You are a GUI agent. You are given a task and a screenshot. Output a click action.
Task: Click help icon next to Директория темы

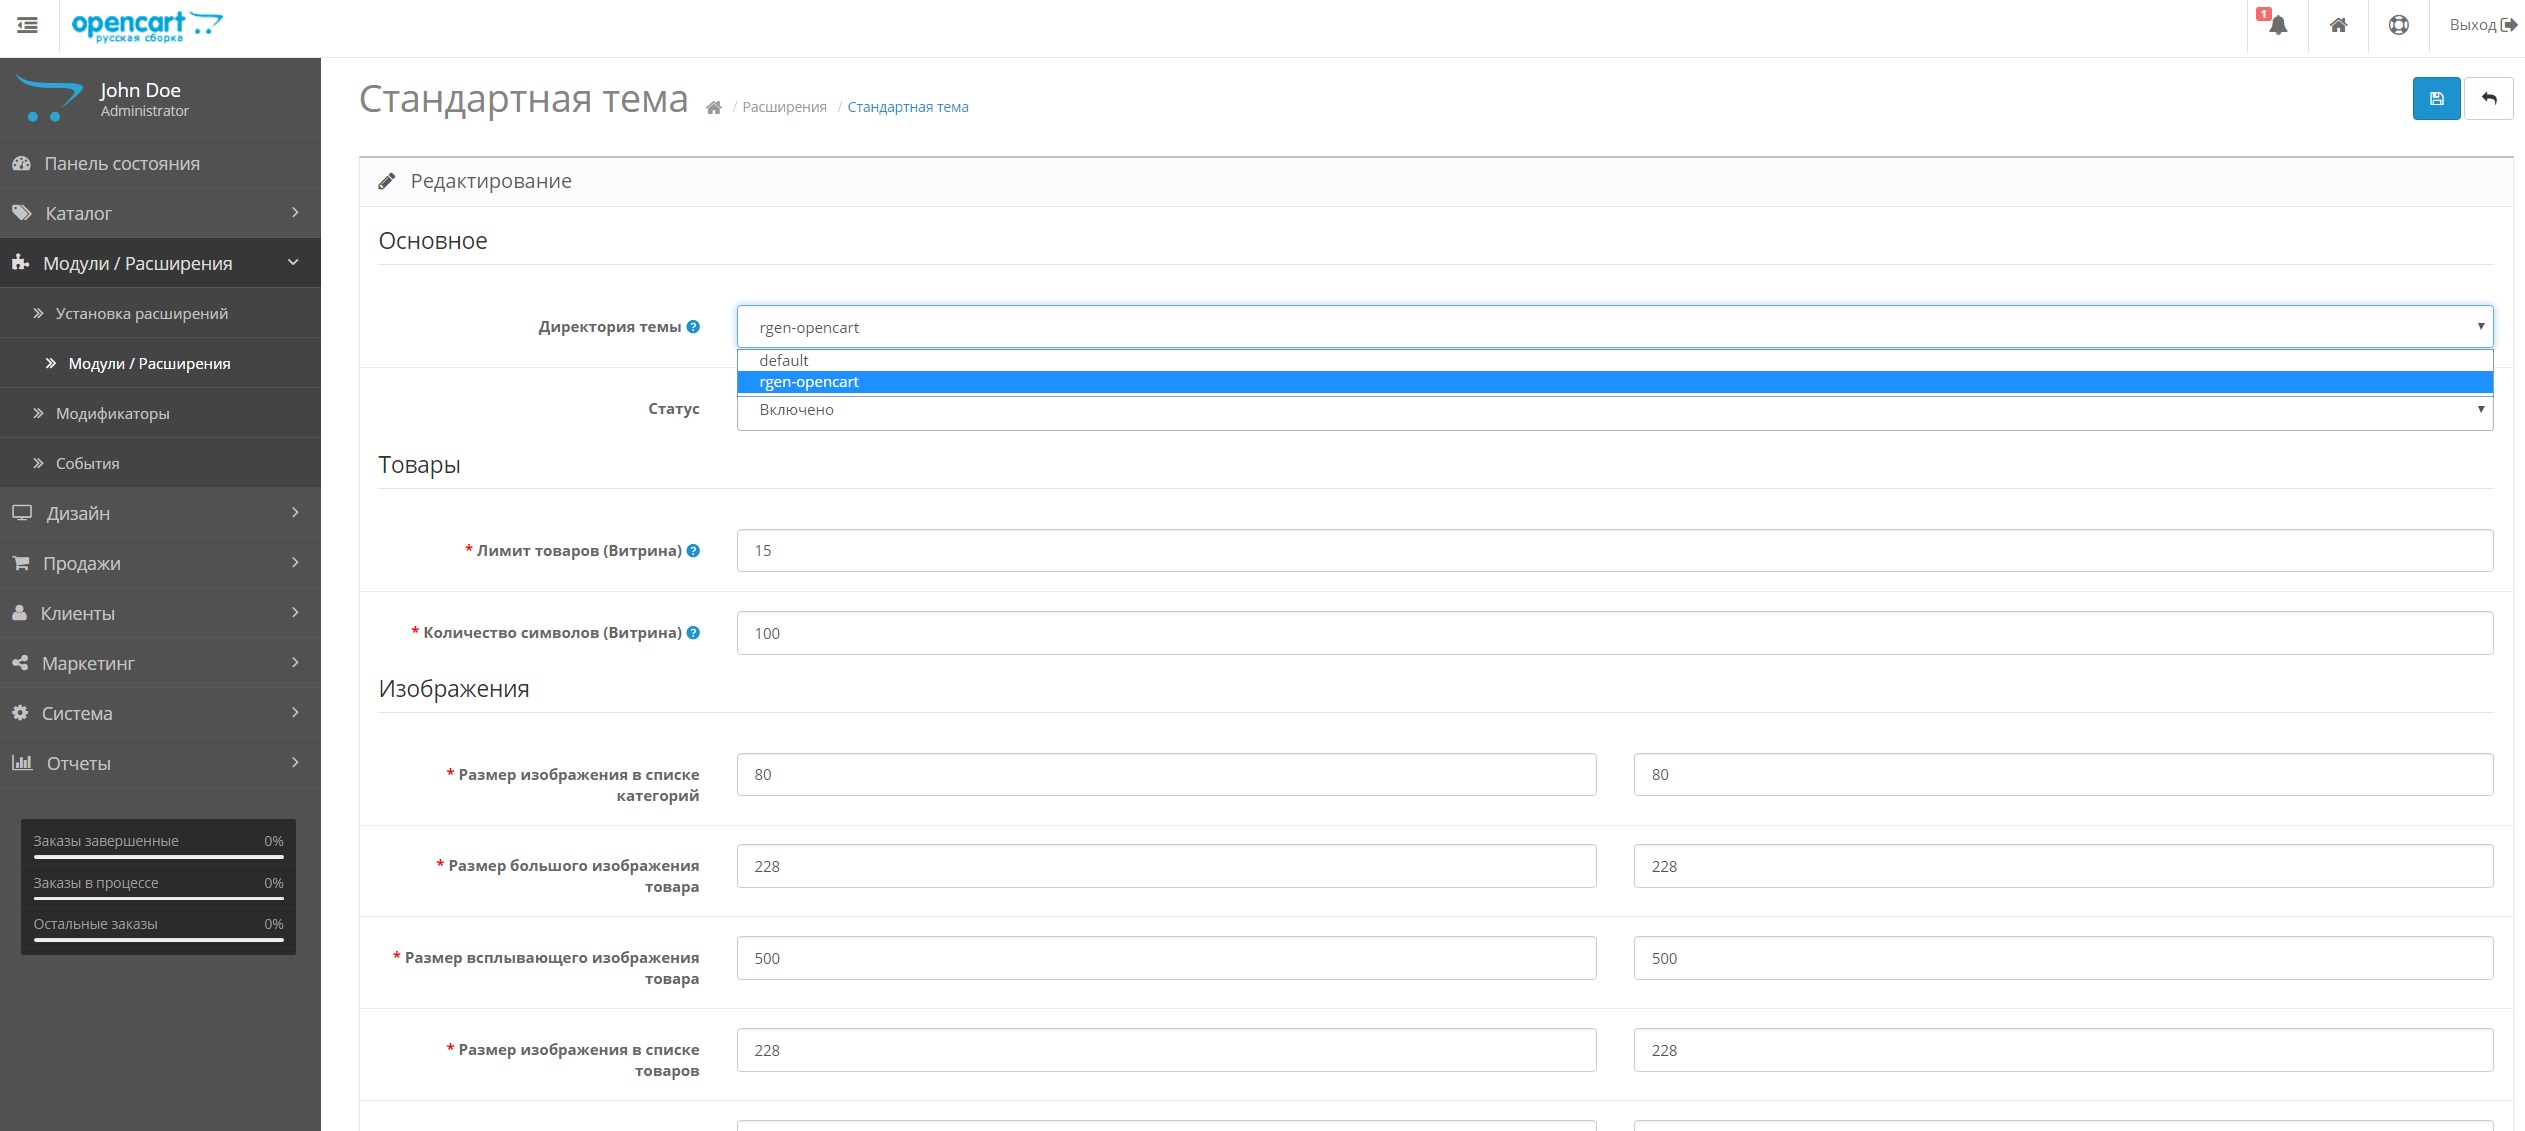coord(693,327)
